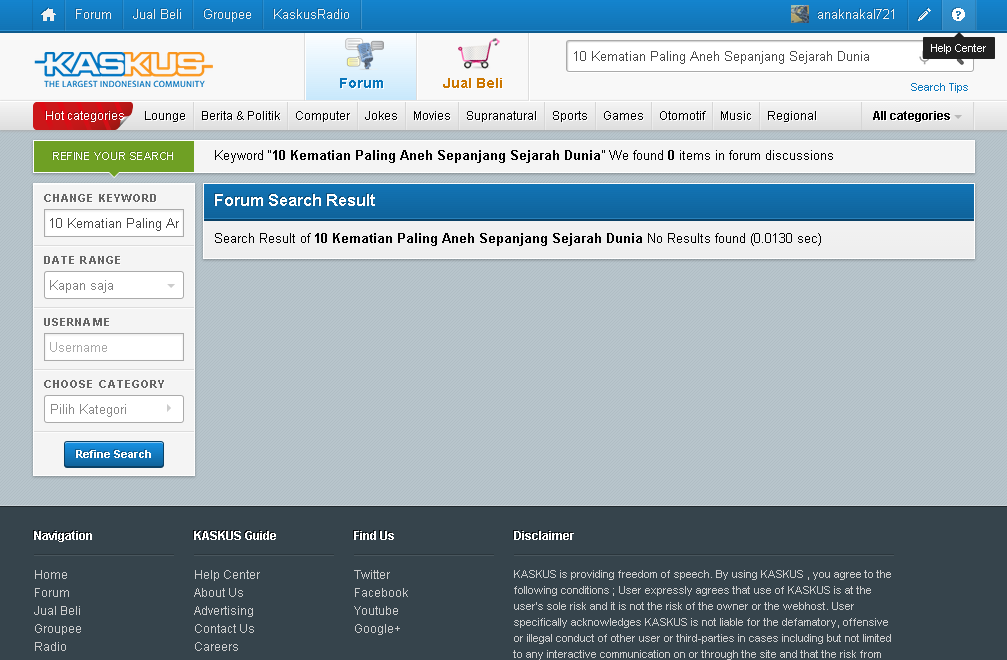This screenshot has width=1007, height=660.
Task: Open Help Center question mark icon
Action: click(x=958, y=15)
